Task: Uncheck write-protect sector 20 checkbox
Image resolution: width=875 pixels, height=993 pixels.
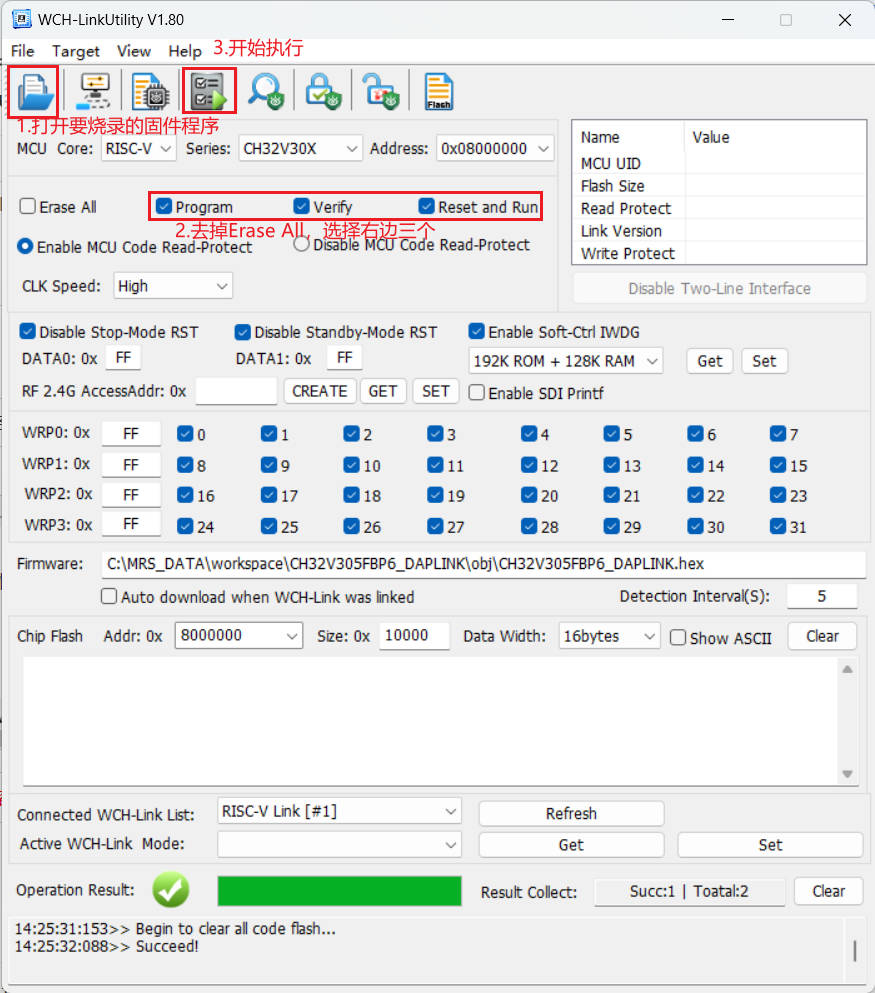Action: 529,495
